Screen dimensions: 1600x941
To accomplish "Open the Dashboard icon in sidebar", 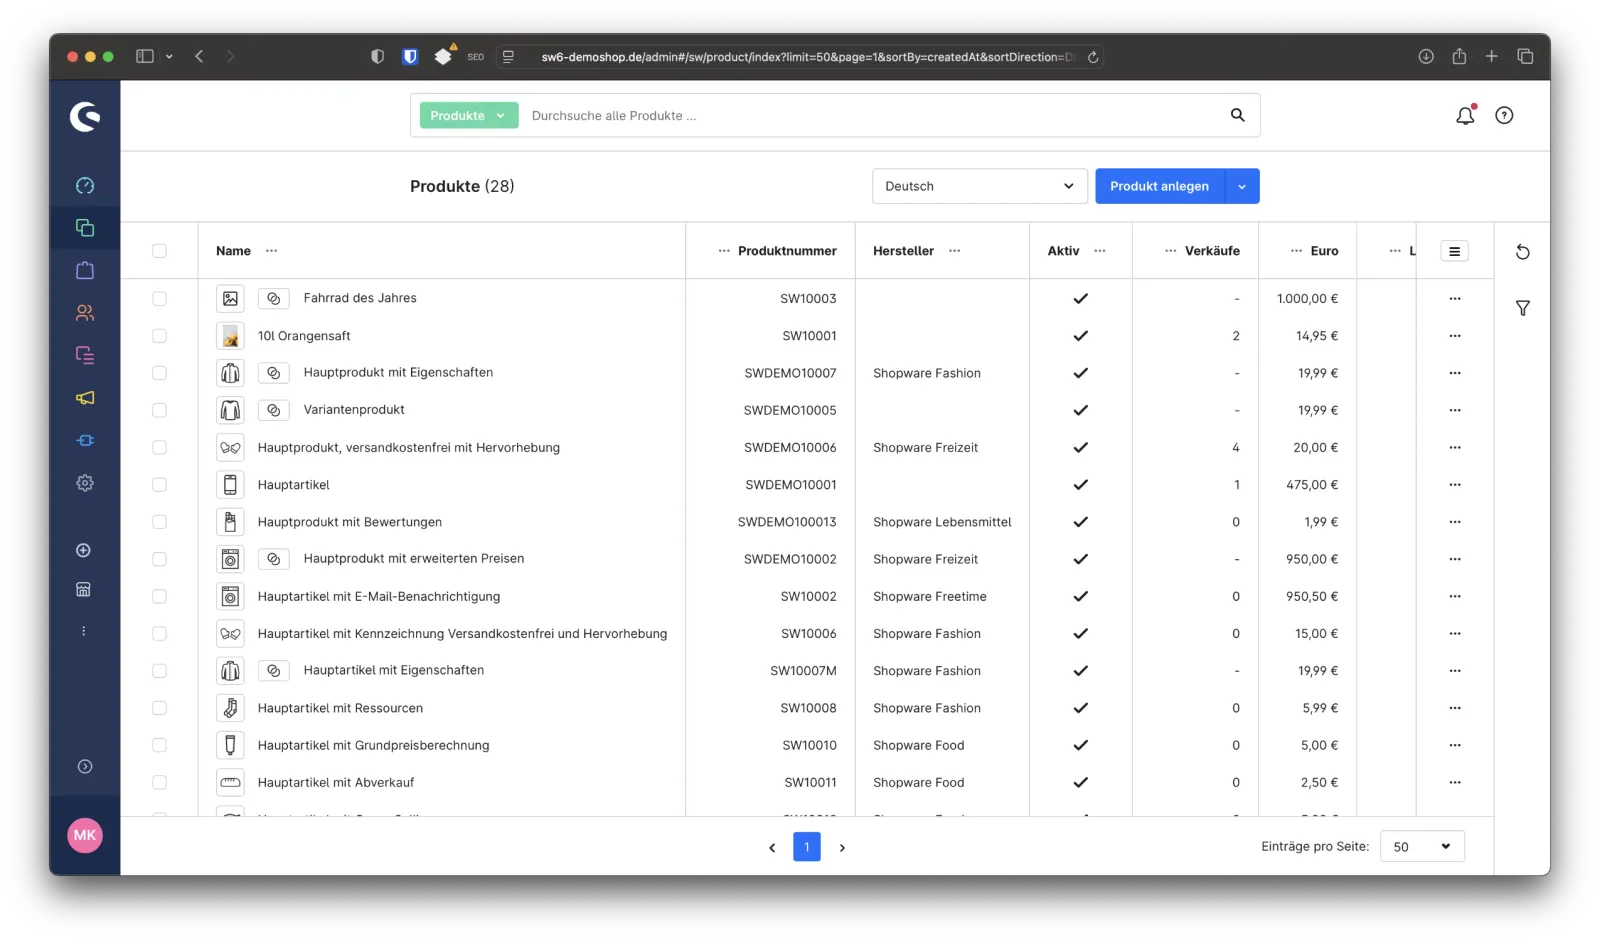I will [85, 186].
